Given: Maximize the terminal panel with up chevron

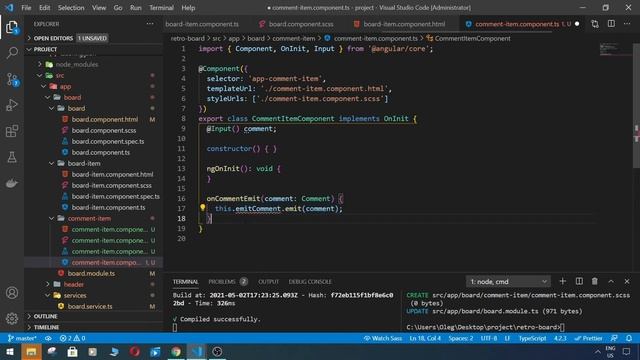Looking at the screenshot, I should pyautogui.click(x=611, y=281).
